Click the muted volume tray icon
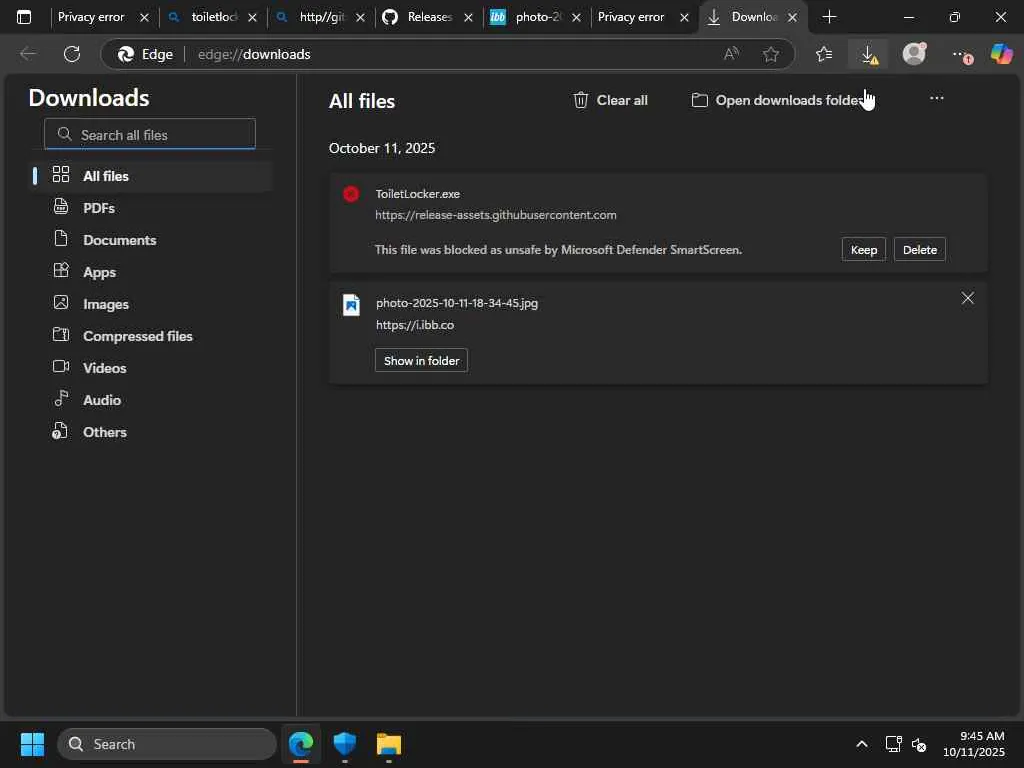The width and height of the screenshot is (1024, 768). coord(919,744)
